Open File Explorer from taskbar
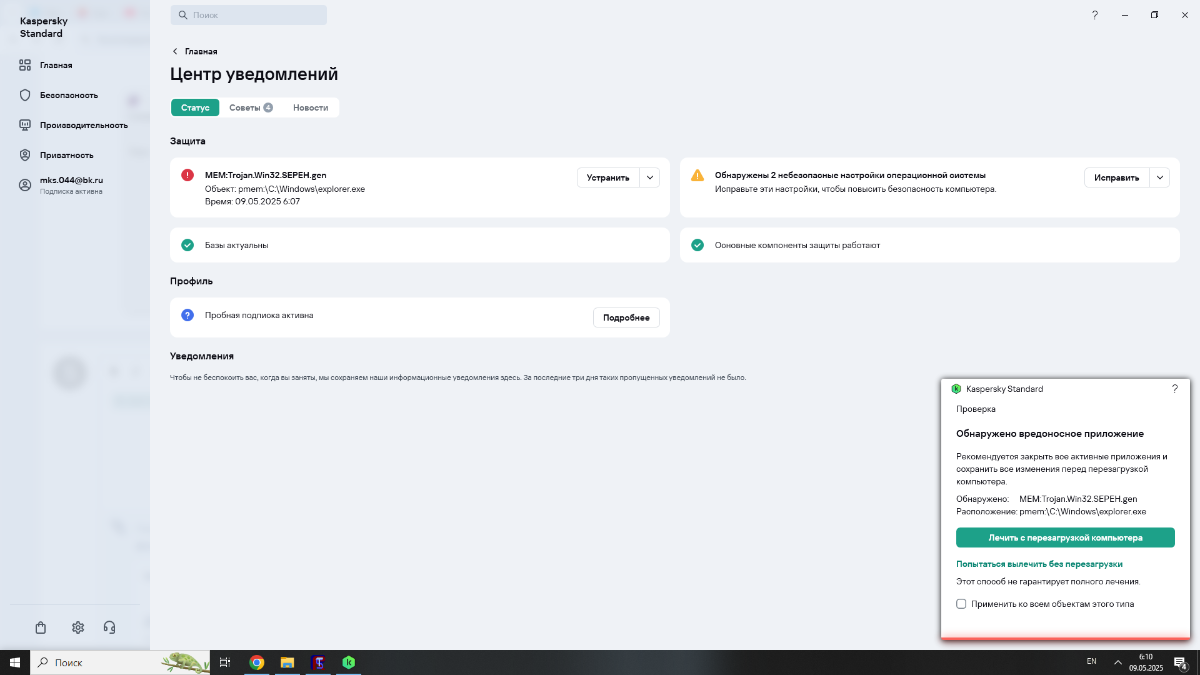Image resolution: width=1200 pixels, height=675 pixels. pos(287,662)
